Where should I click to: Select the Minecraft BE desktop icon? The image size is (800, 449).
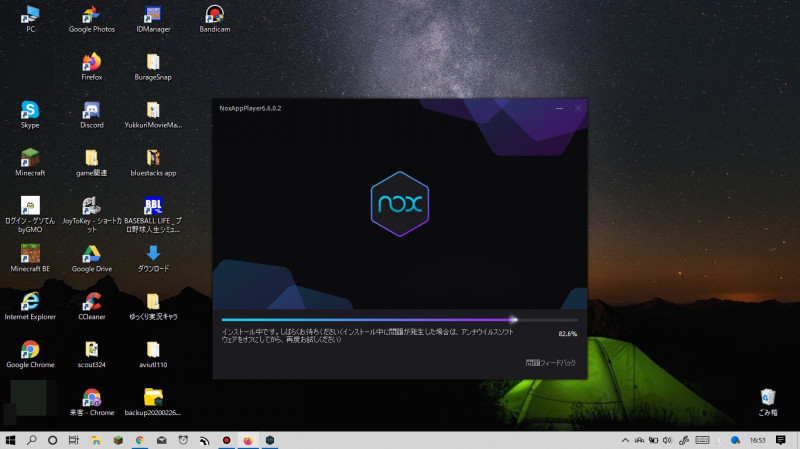30,258
